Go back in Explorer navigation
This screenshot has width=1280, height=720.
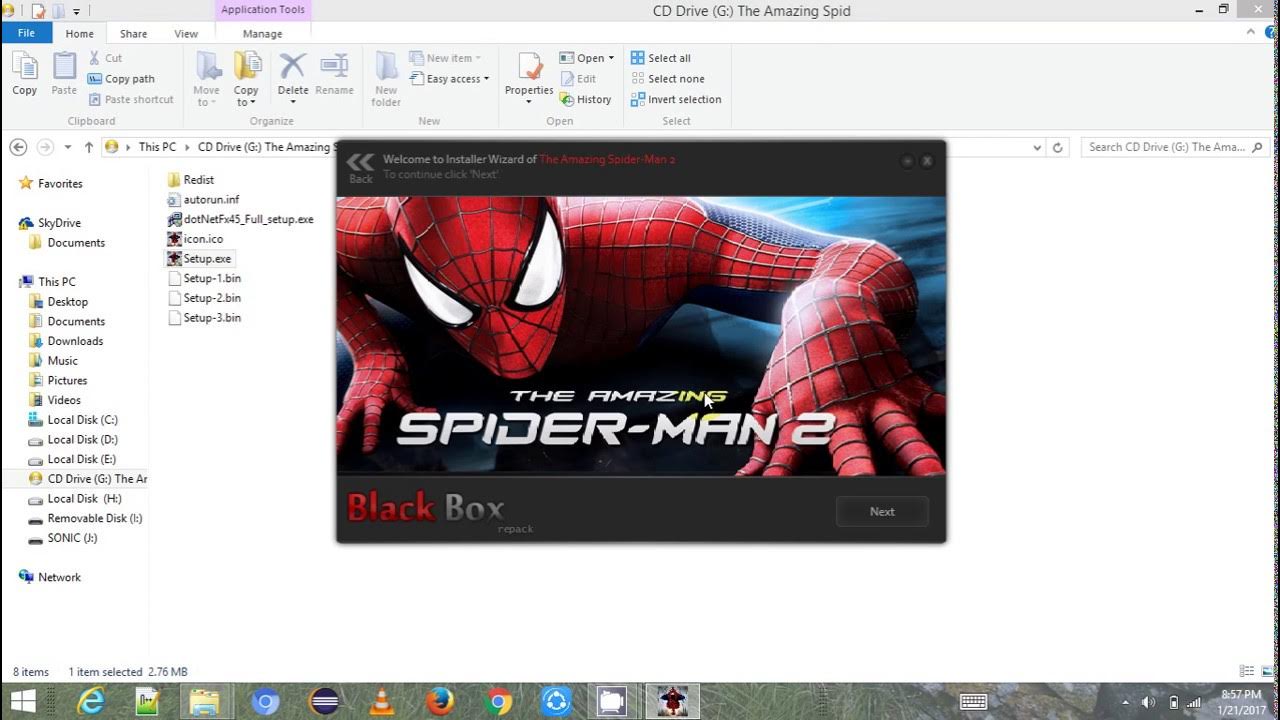18,147
